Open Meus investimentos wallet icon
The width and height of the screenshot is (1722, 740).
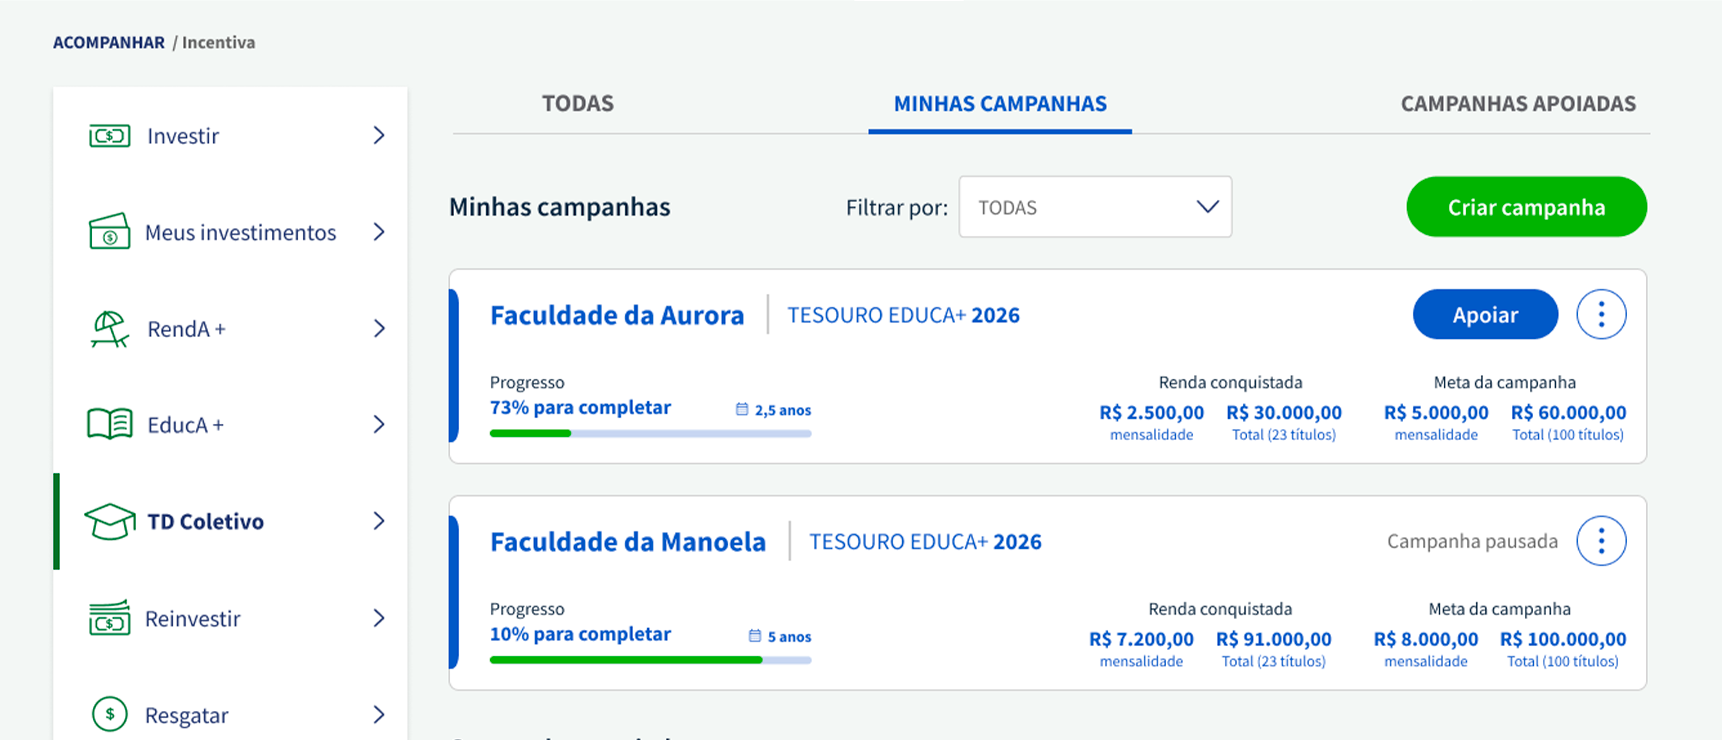110,232
